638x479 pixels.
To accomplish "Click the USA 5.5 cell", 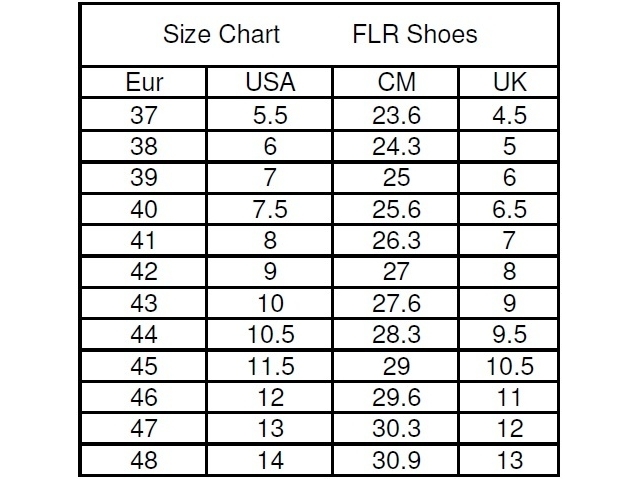I will coord(270,115).
